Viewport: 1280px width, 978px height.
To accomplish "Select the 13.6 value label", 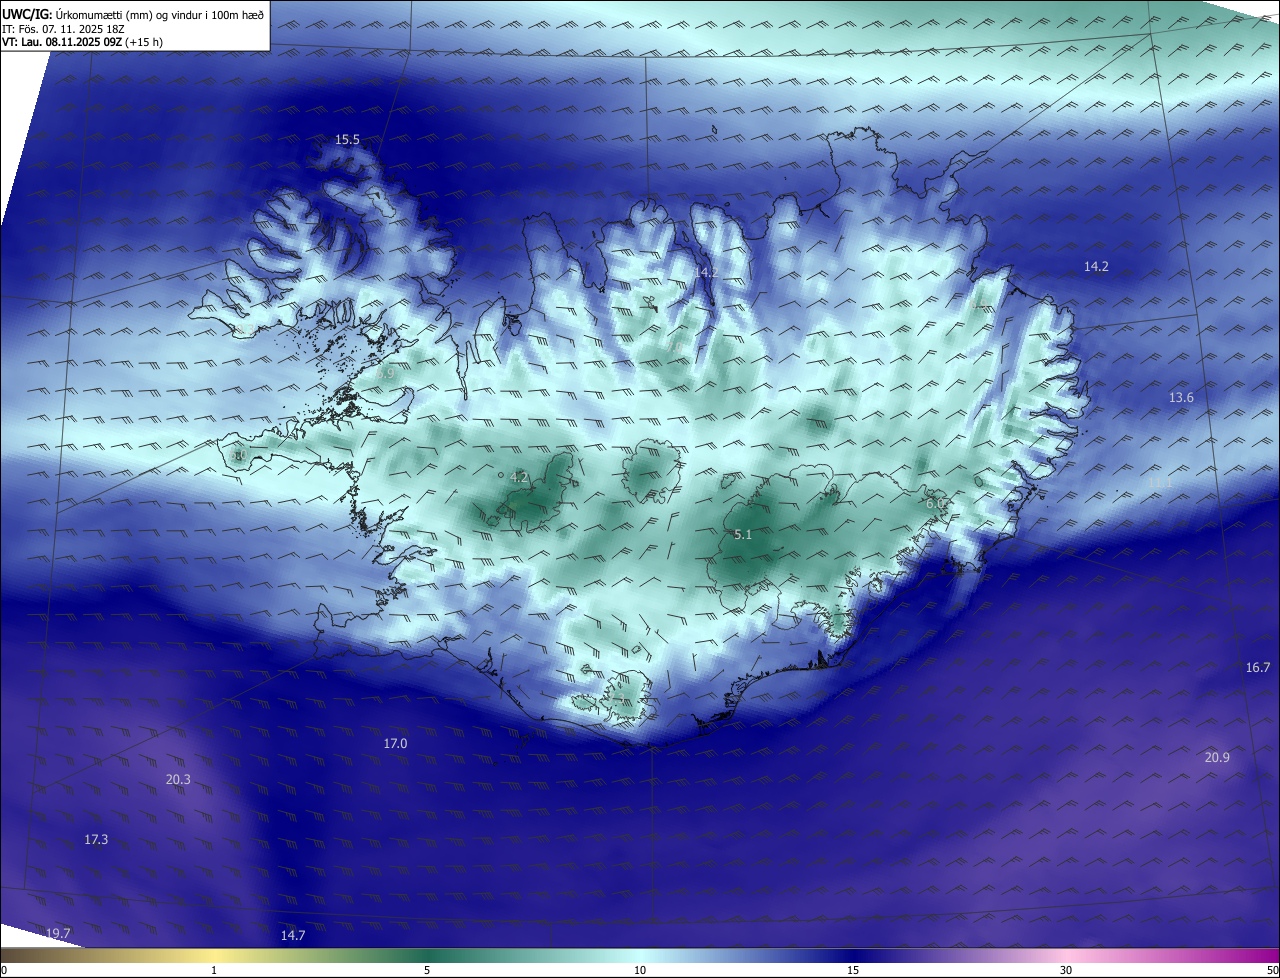I will point(1181,398).
